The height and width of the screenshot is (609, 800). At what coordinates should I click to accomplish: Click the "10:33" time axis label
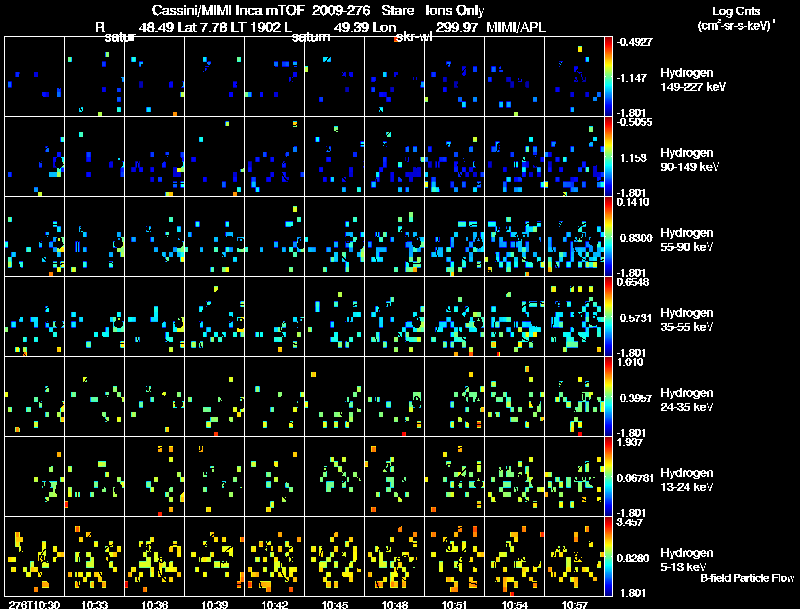94,604
